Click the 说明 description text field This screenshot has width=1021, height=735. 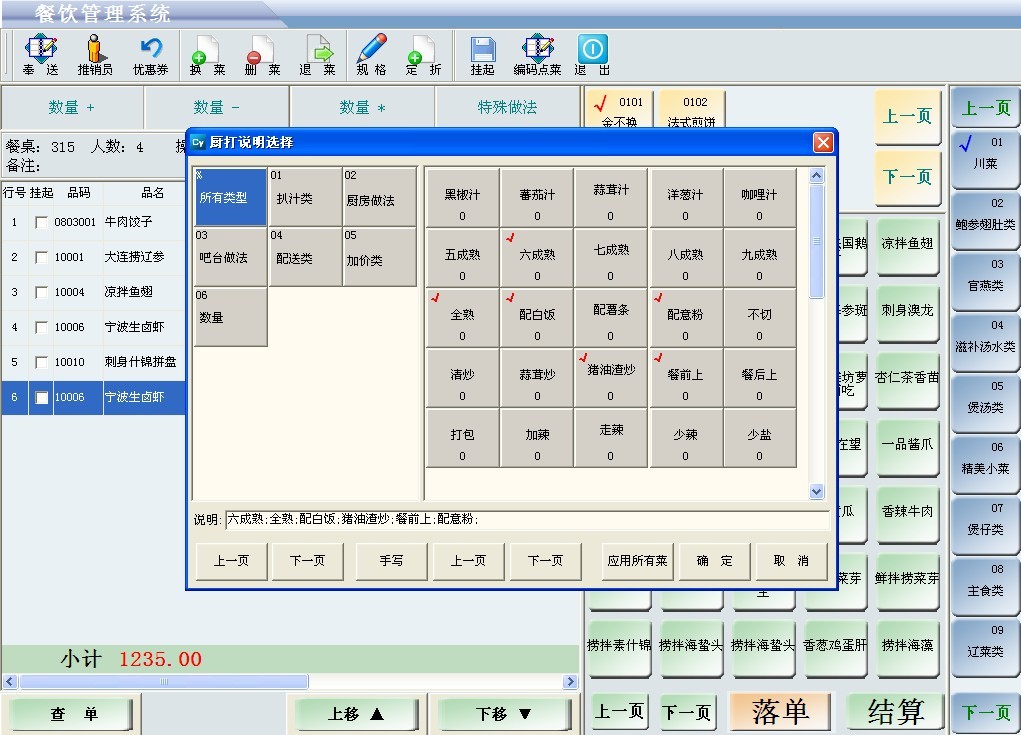(527, 520)
